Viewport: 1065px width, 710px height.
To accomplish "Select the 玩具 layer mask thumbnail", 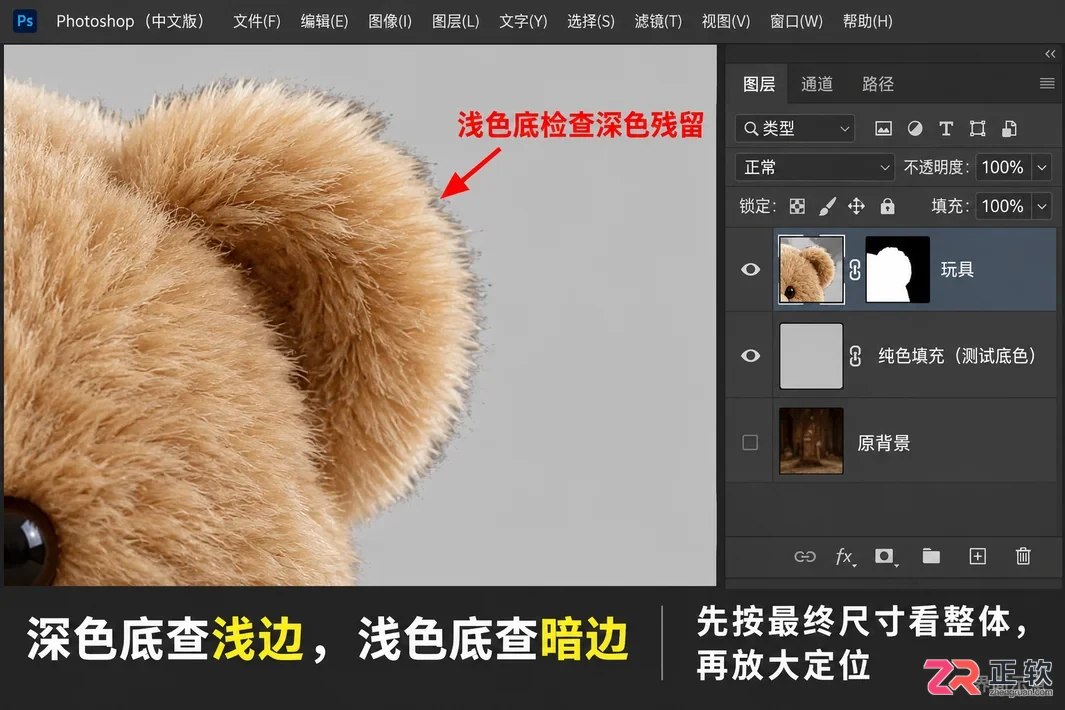I will point(897,270).
